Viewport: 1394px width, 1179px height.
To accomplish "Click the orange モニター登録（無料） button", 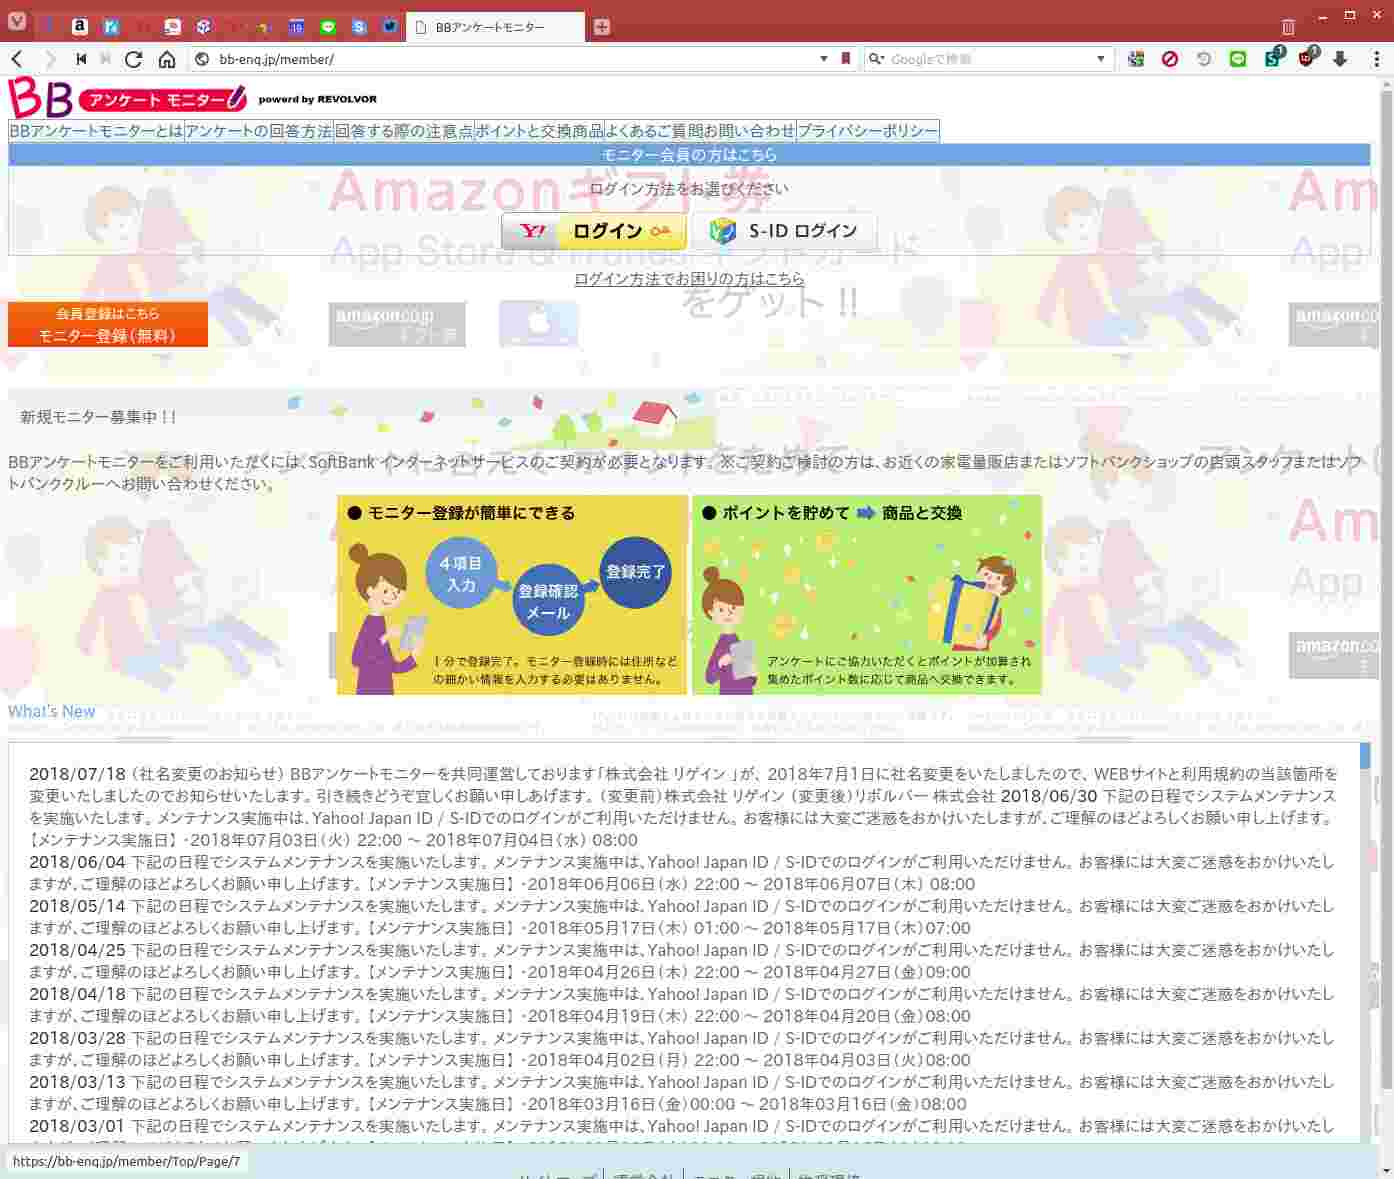I will (108, 324).
